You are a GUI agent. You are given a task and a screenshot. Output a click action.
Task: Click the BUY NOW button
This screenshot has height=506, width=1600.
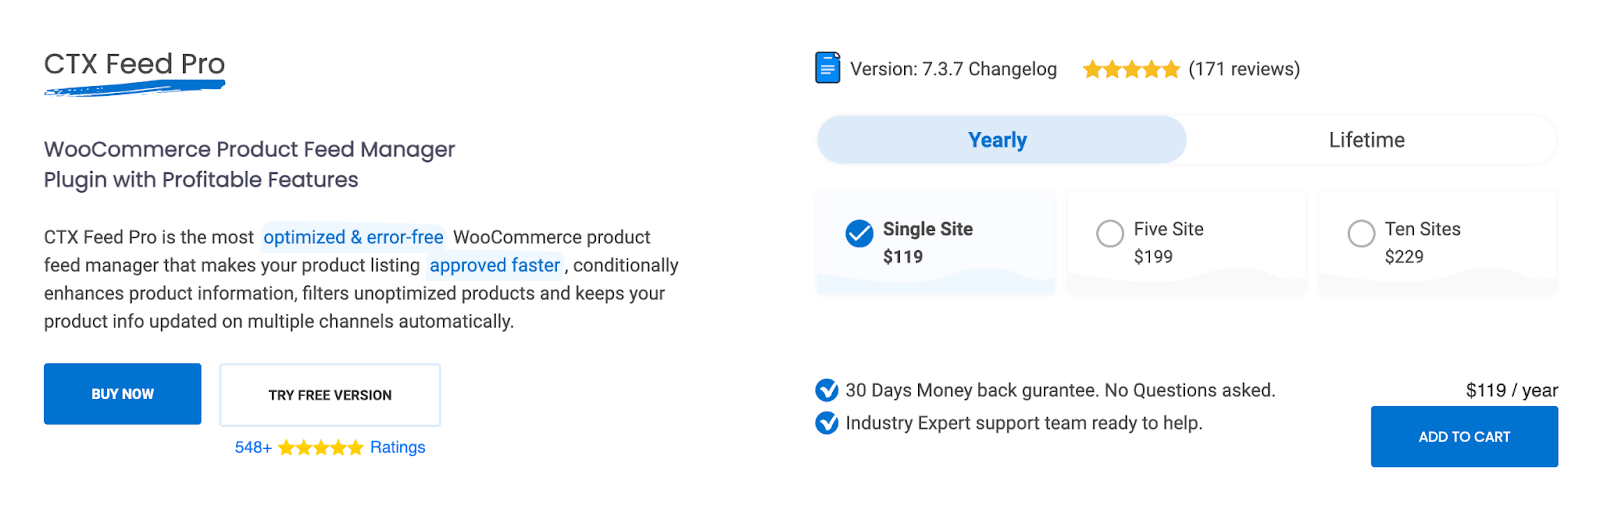click(122, 394)
